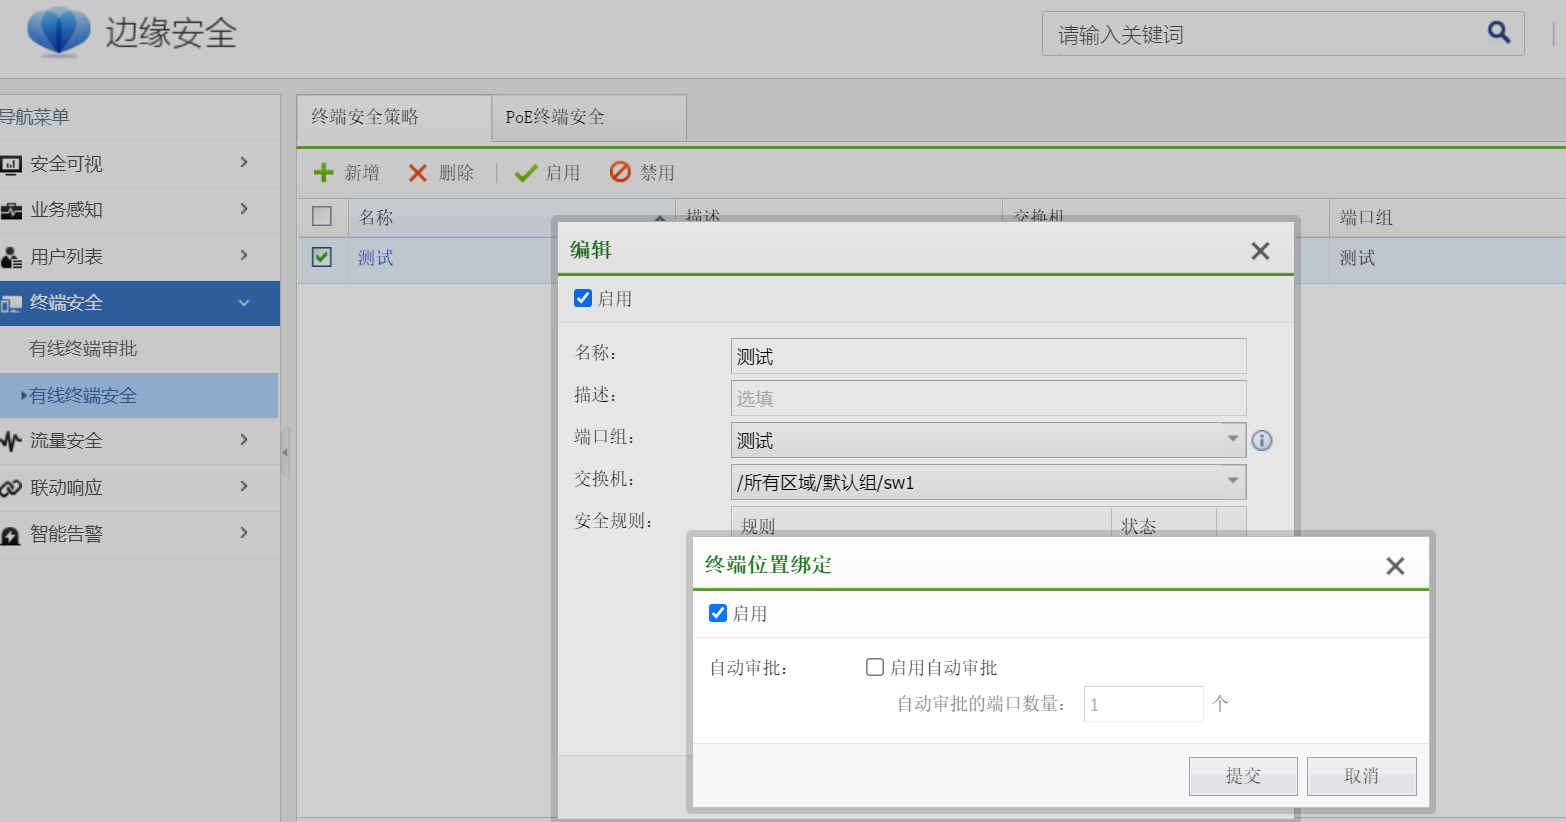Expand the 用户列表 menu

point(244,255)
